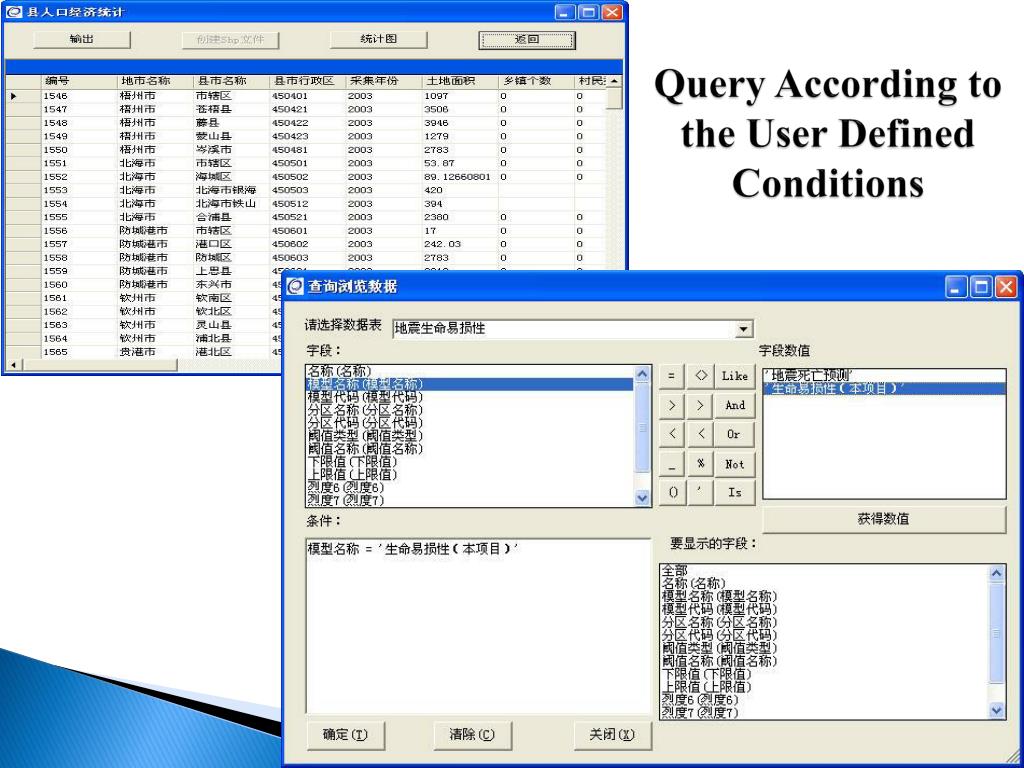
Task: Select 全部 in the display fields list
Action: point(675,570)
